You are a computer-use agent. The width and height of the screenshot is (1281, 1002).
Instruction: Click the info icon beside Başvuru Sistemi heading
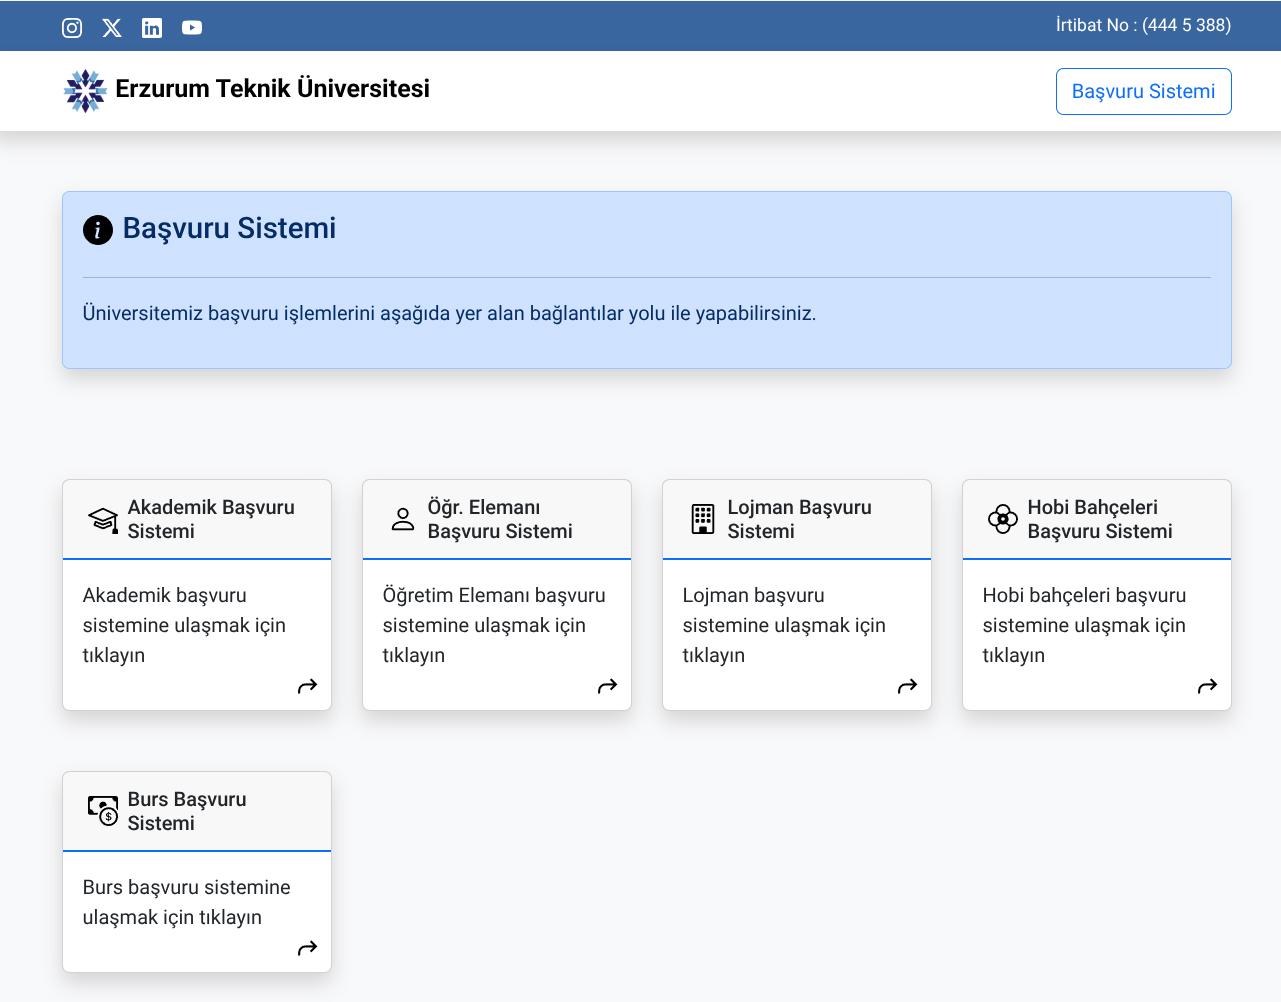(x=98, y=230)
